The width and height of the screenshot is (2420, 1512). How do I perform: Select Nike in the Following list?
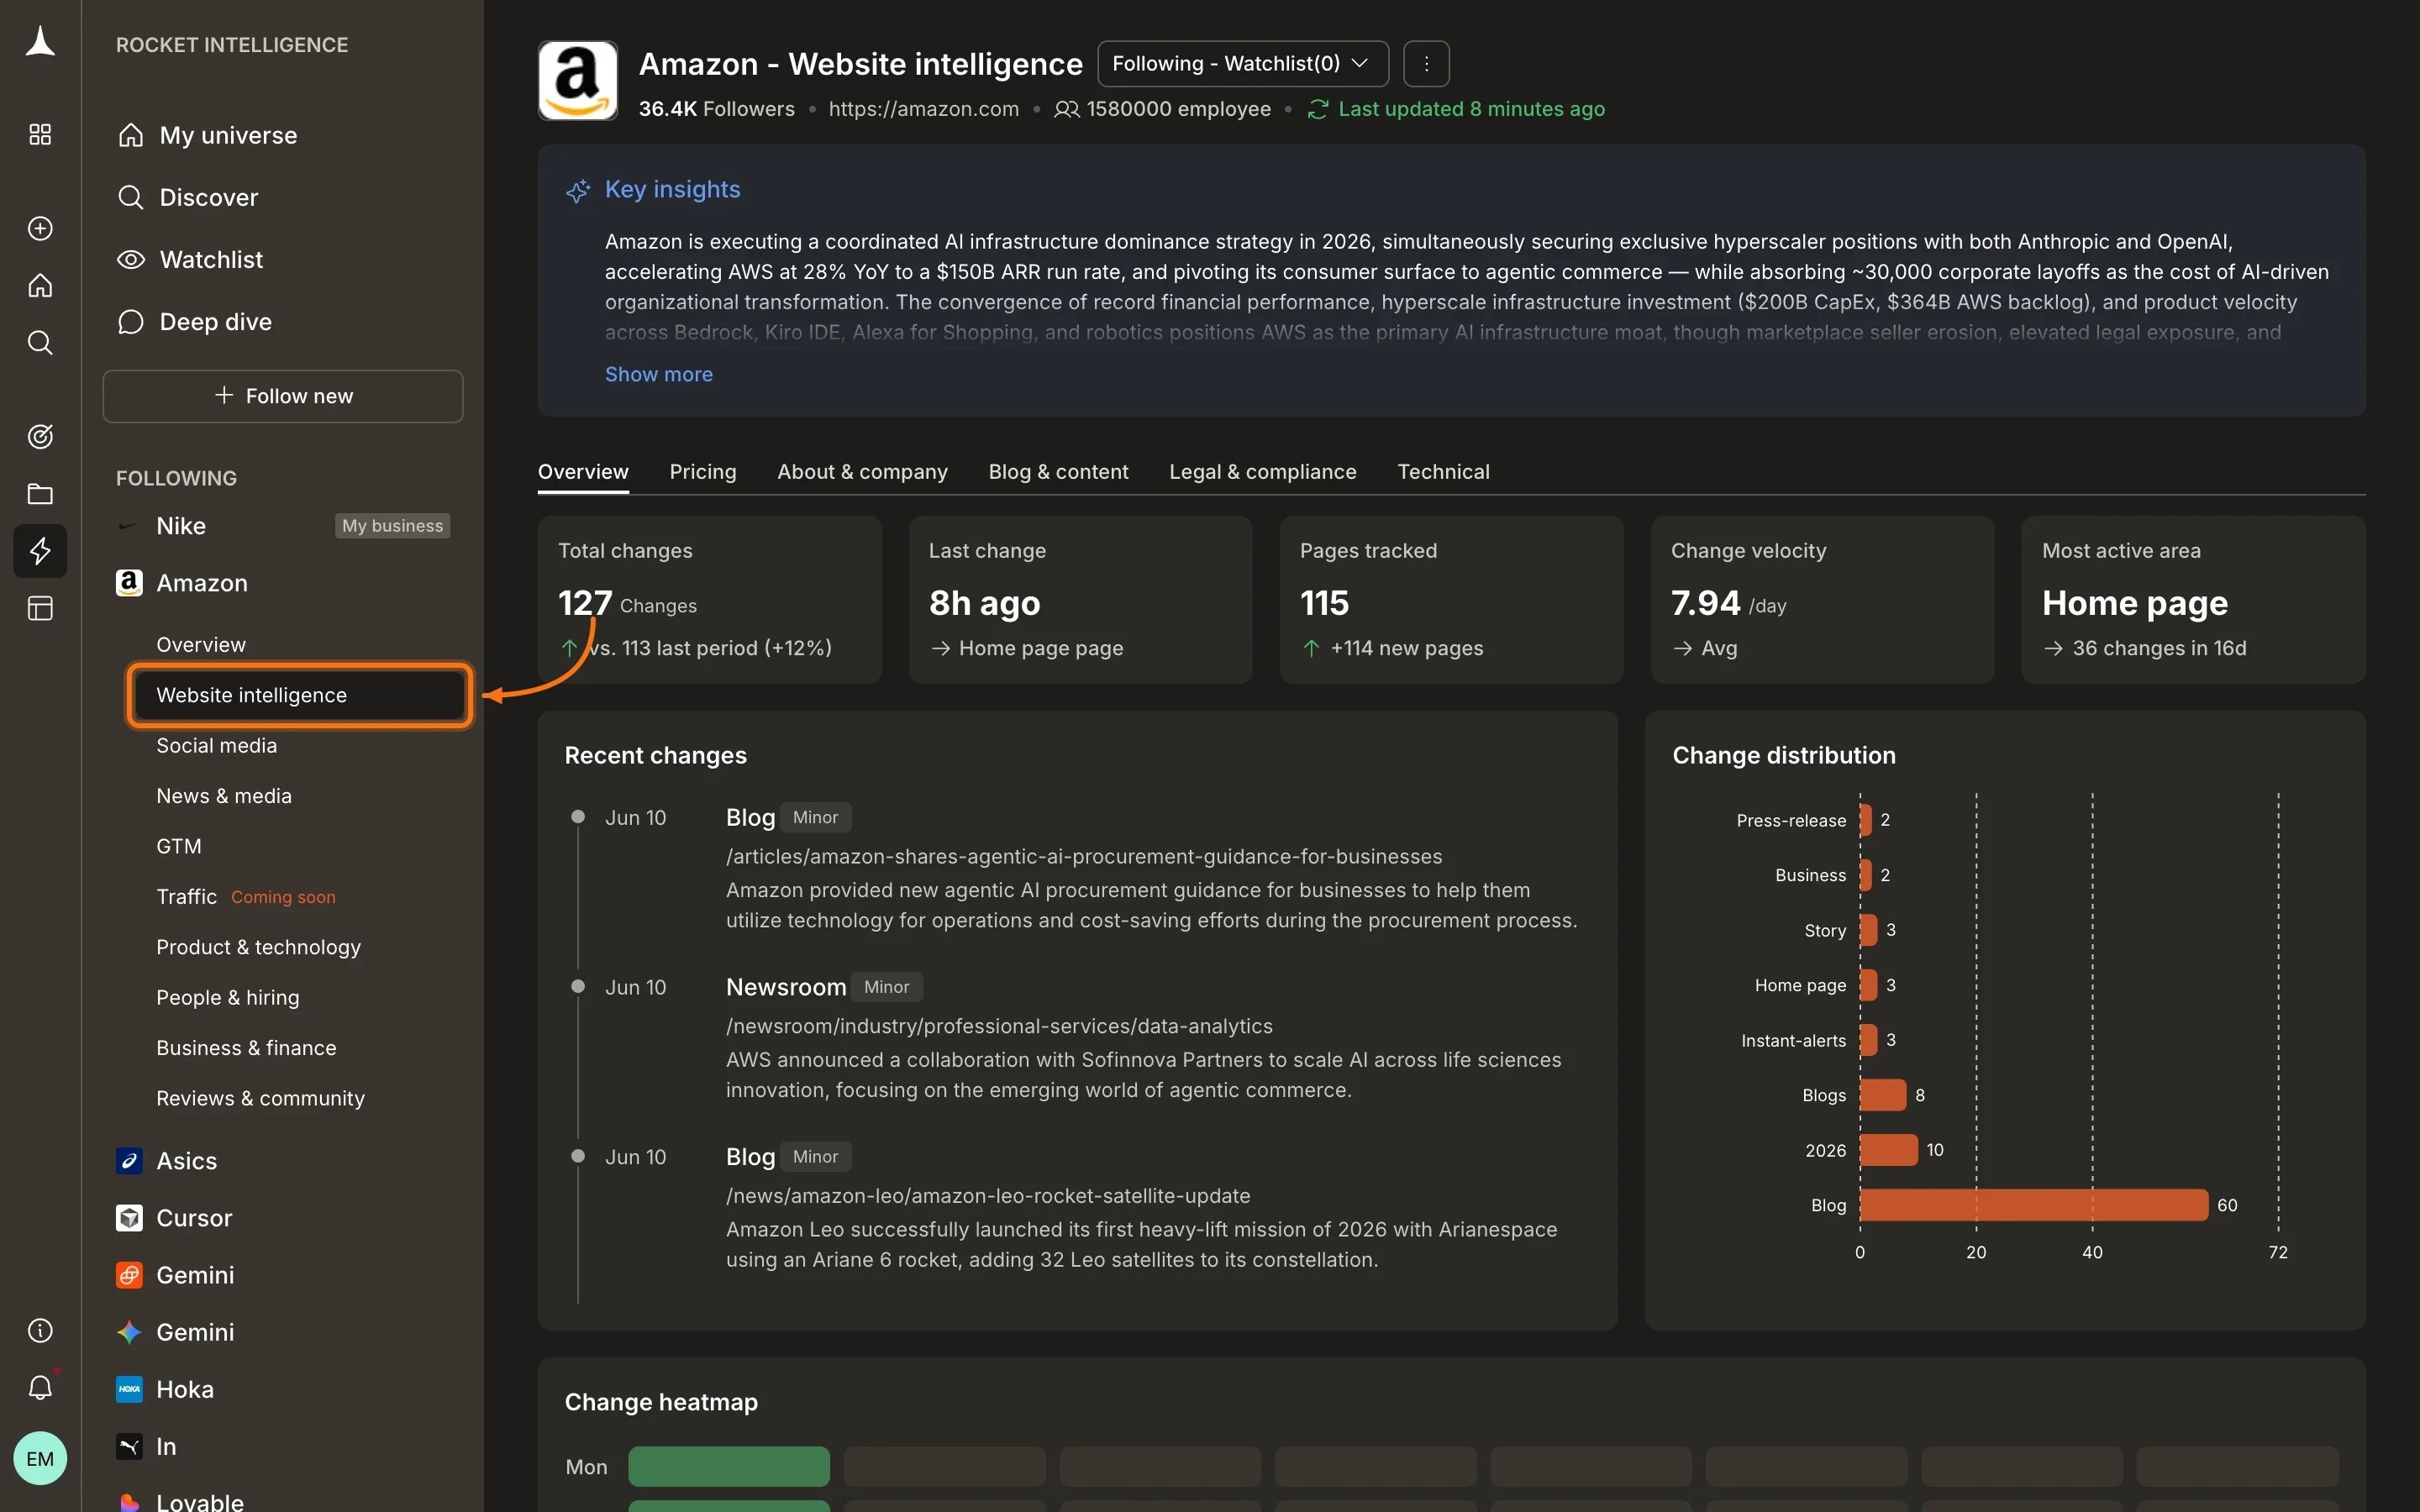(x=180, y=526)
